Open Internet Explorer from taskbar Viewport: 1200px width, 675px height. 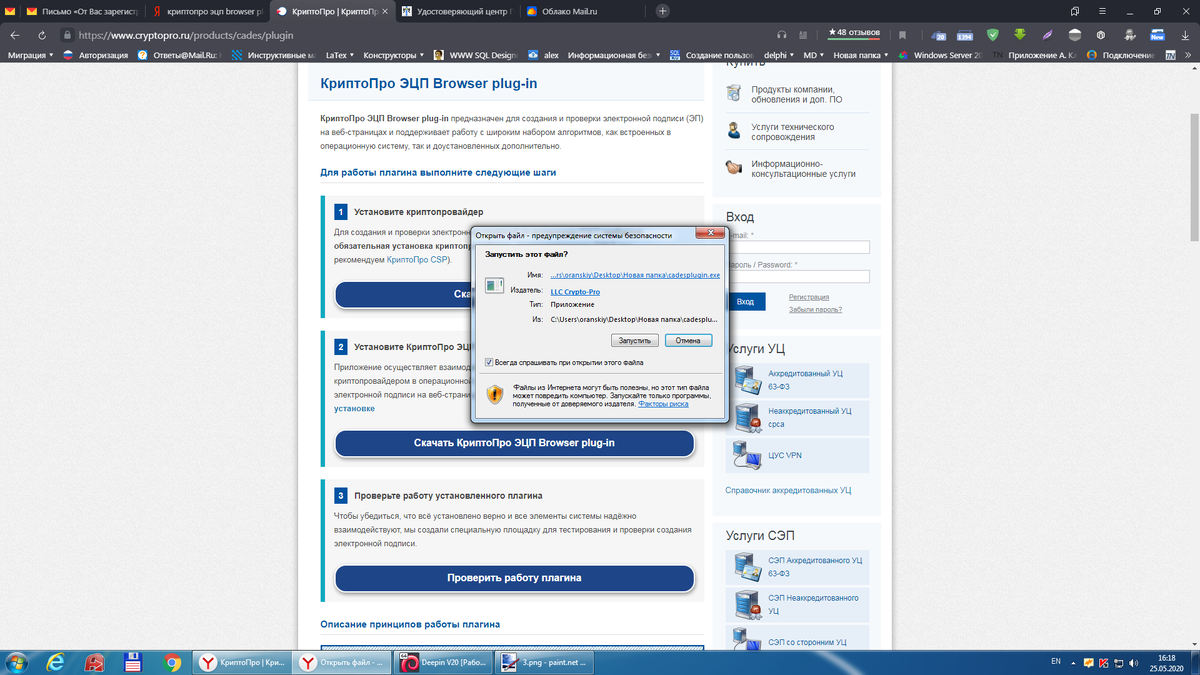point(56,662)
